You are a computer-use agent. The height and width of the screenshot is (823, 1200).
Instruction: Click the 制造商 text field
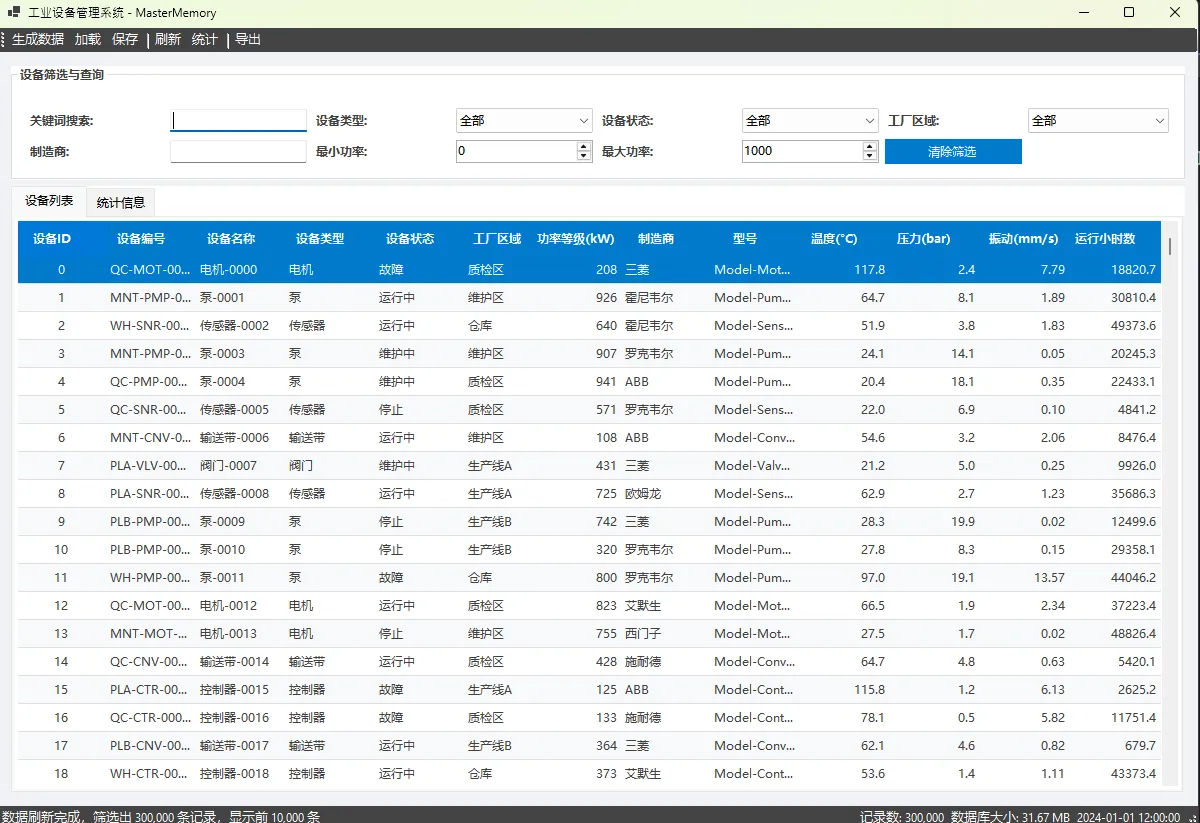click(238, 152)
